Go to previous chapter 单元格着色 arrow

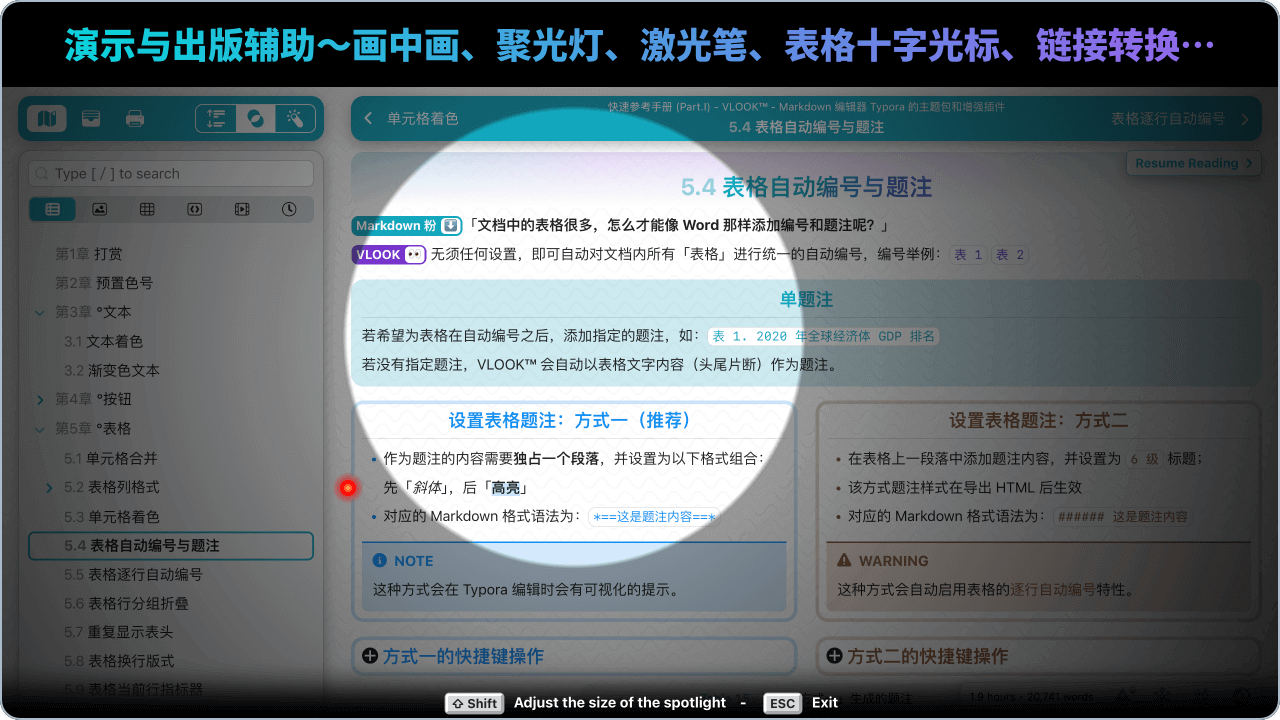pos(368,118)
